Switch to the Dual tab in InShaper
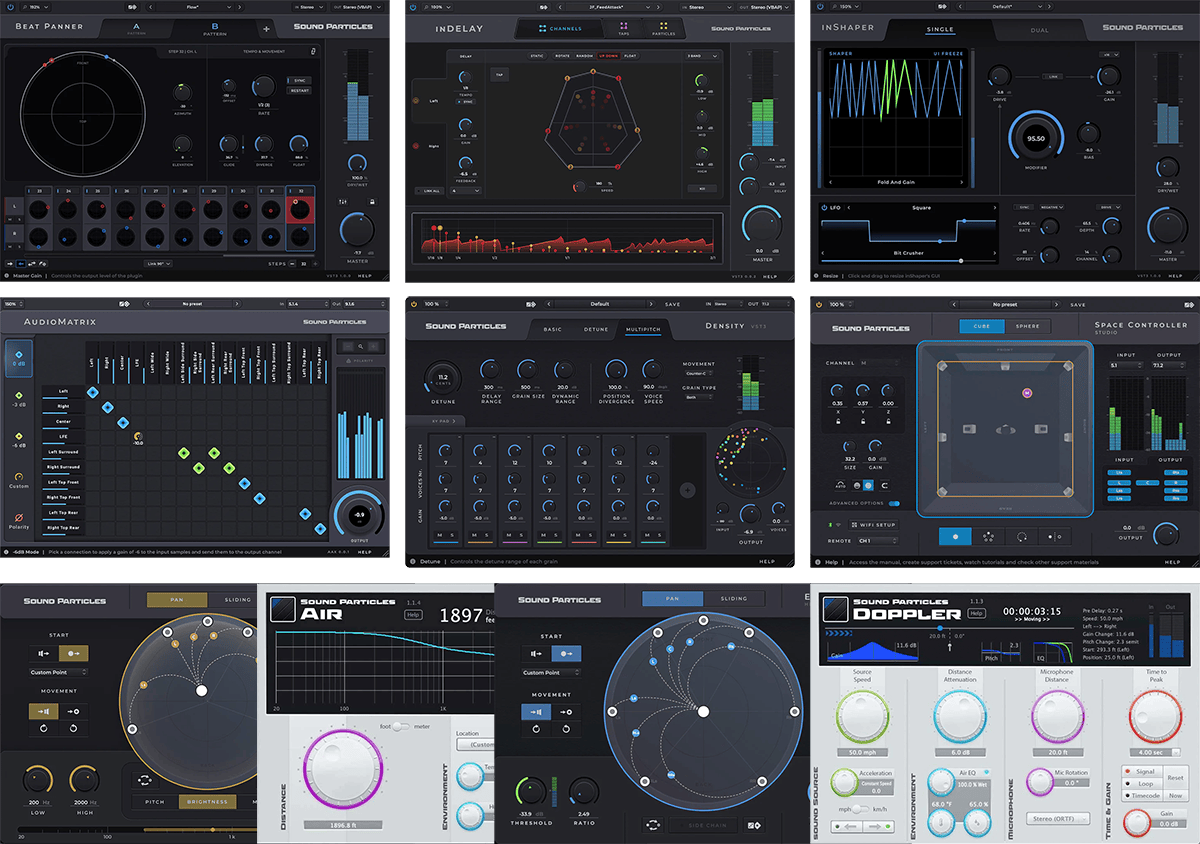Screen dimensions: 1200x844 [1040, 30]
